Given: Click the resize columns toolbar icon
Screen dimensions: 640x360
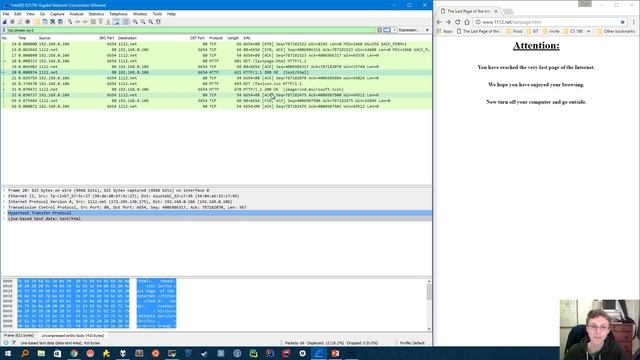Looking at the screenshot, I should [x=158, y=22].
